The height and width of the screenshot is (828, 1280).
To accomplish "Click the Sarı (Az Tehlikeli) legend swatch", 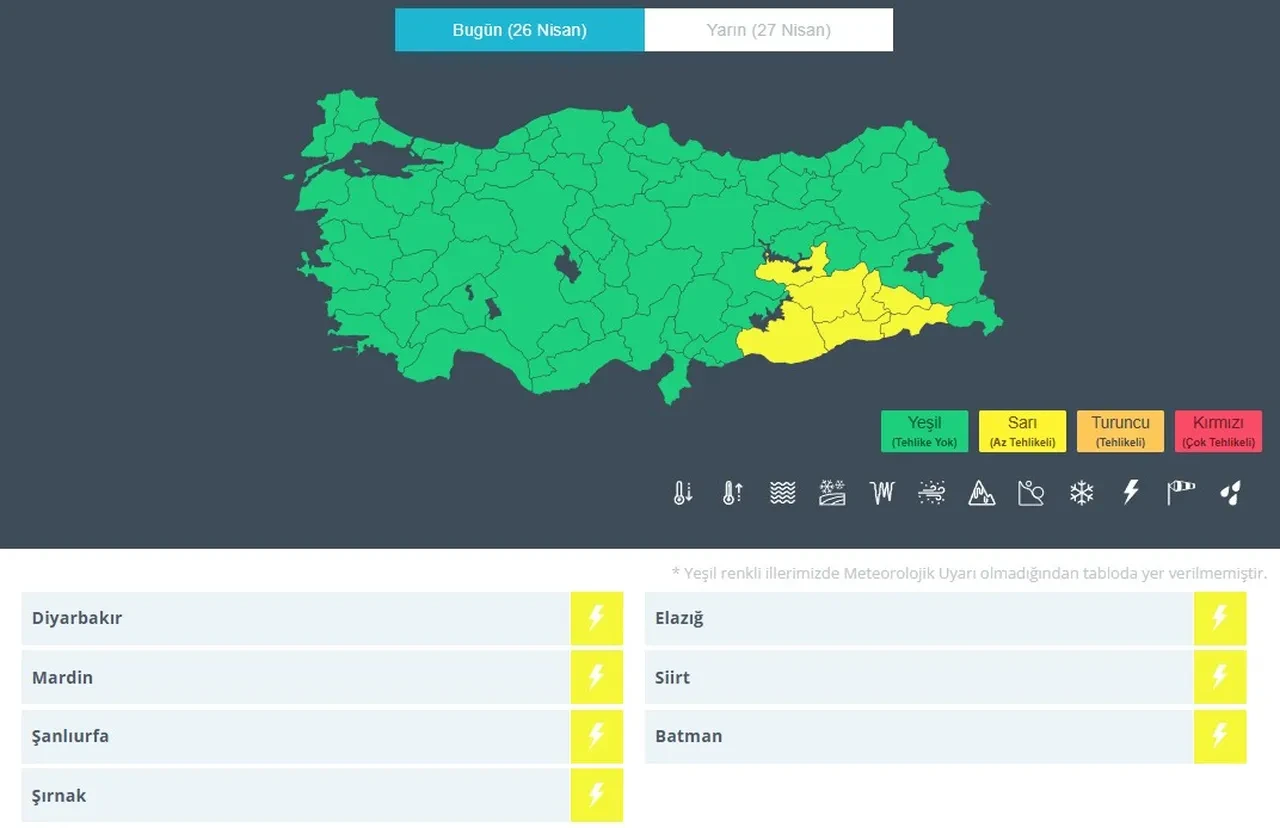I will click(1022, 431).
